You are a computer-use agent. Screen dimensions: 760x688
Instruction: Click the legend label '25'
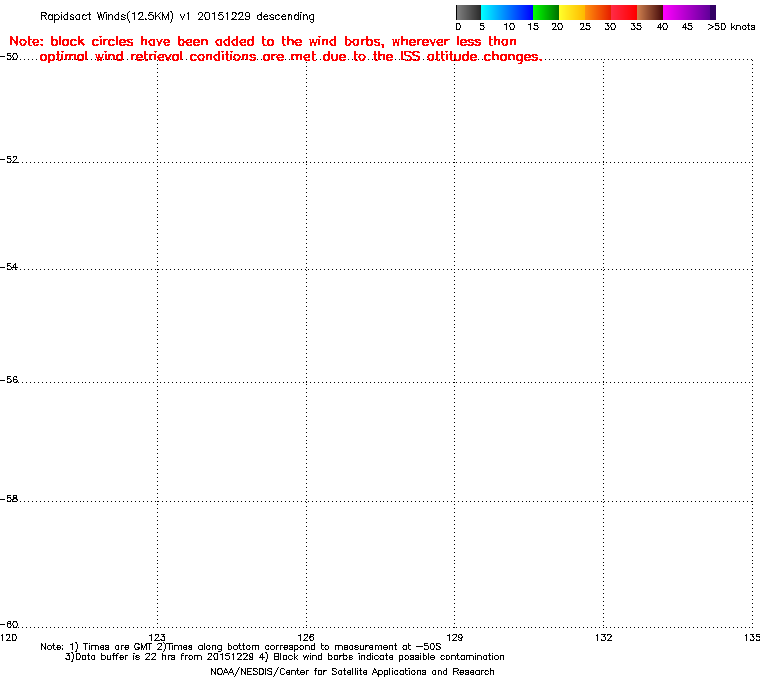pyautogui.click(x=585, y=27)
